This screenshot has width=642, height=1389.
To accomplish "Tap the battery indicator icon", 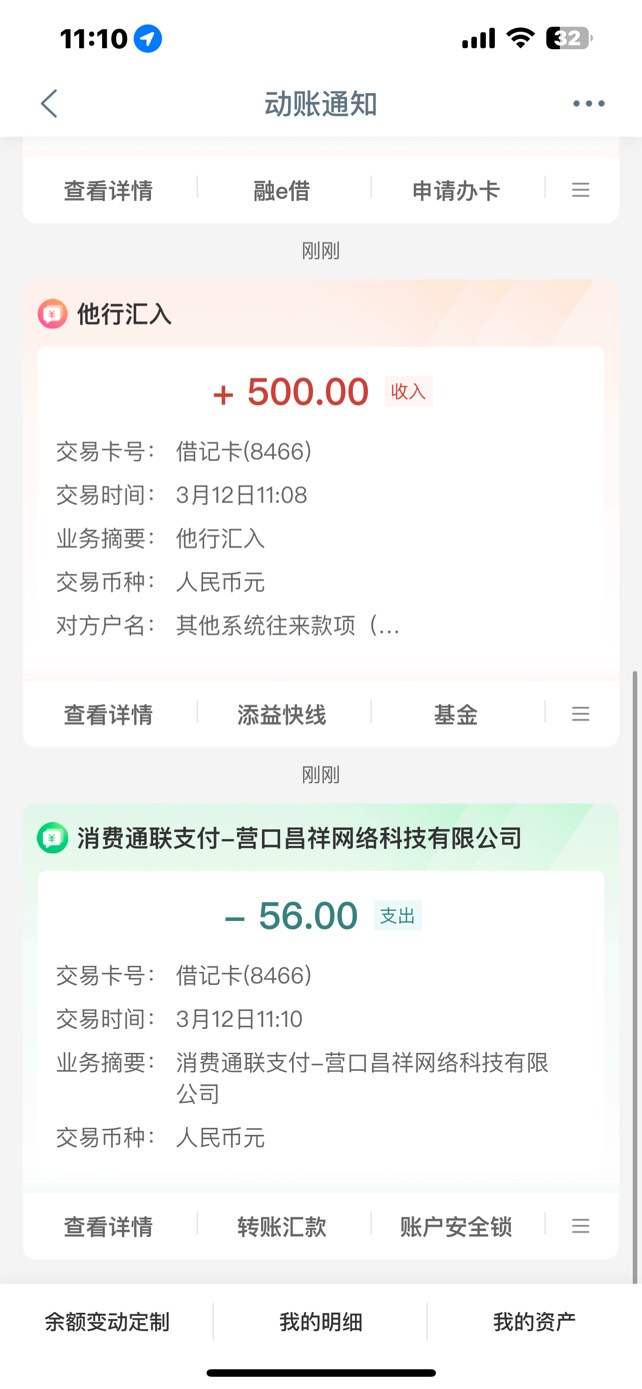I will point(568,39).
